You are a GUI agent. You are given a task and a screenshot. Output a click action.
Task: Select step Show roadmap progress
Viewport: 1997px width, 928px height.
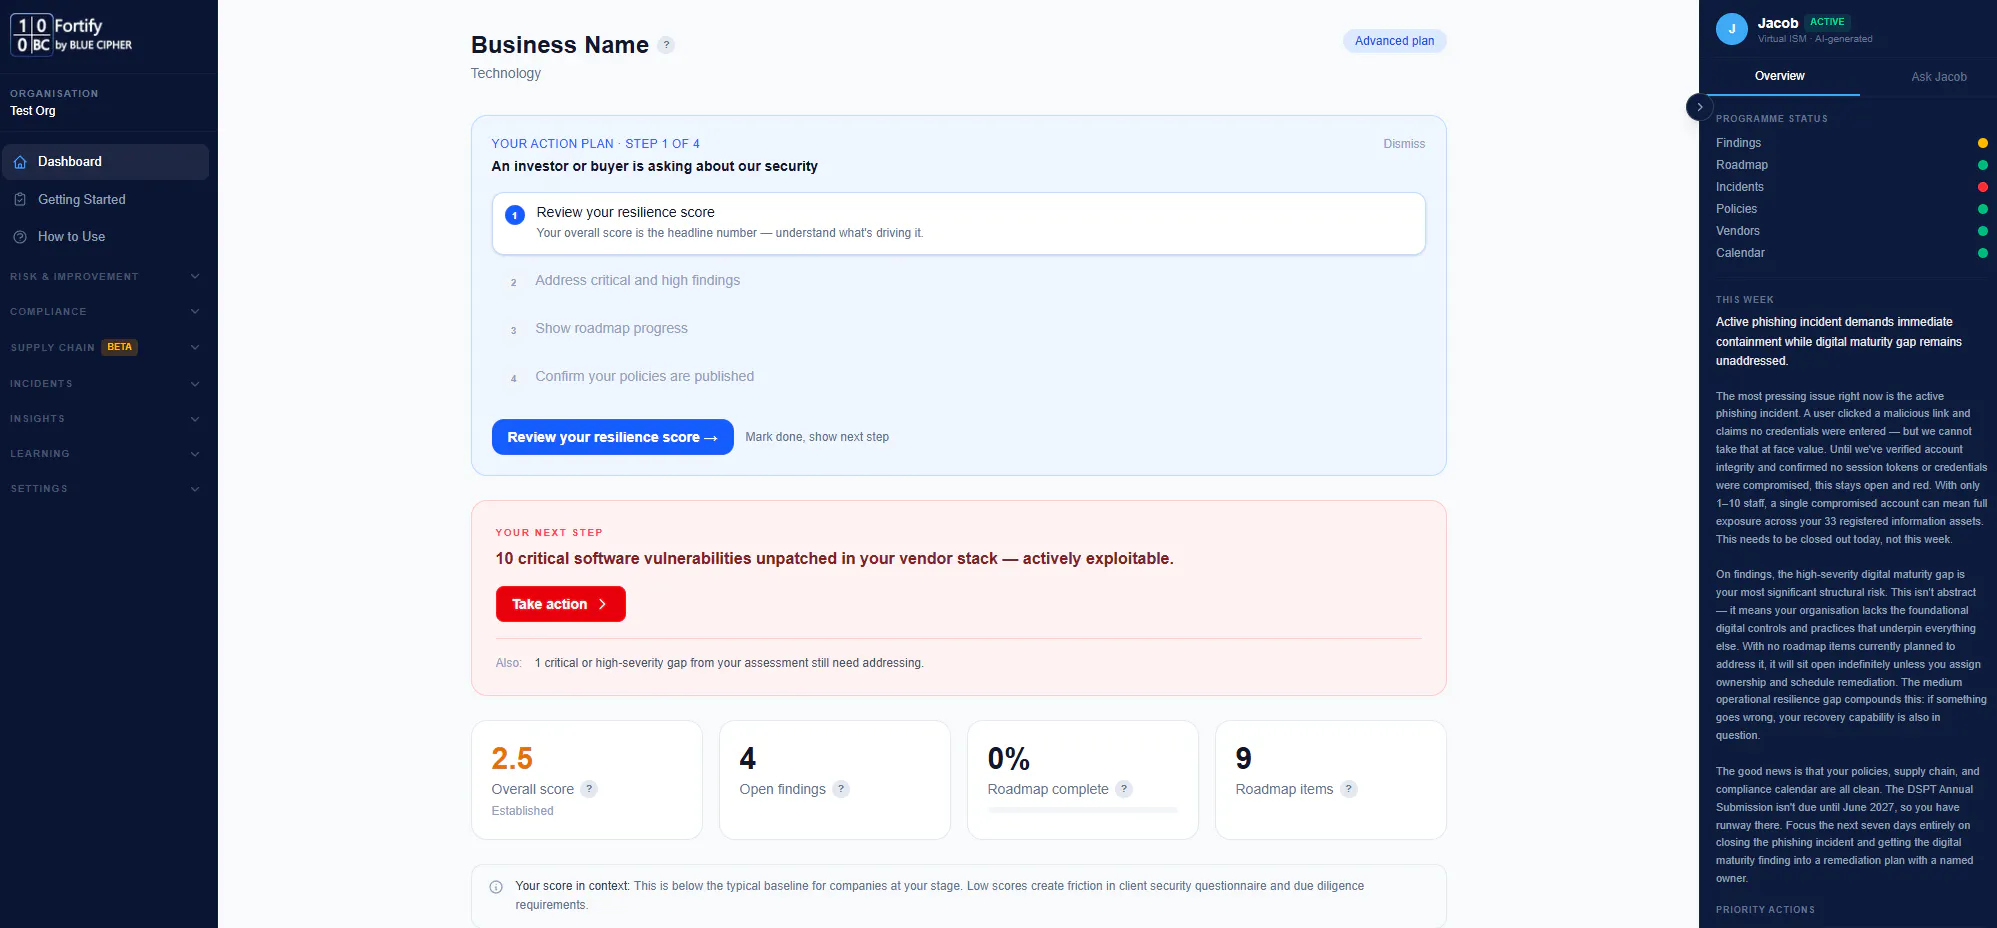(x=611, y=329)
